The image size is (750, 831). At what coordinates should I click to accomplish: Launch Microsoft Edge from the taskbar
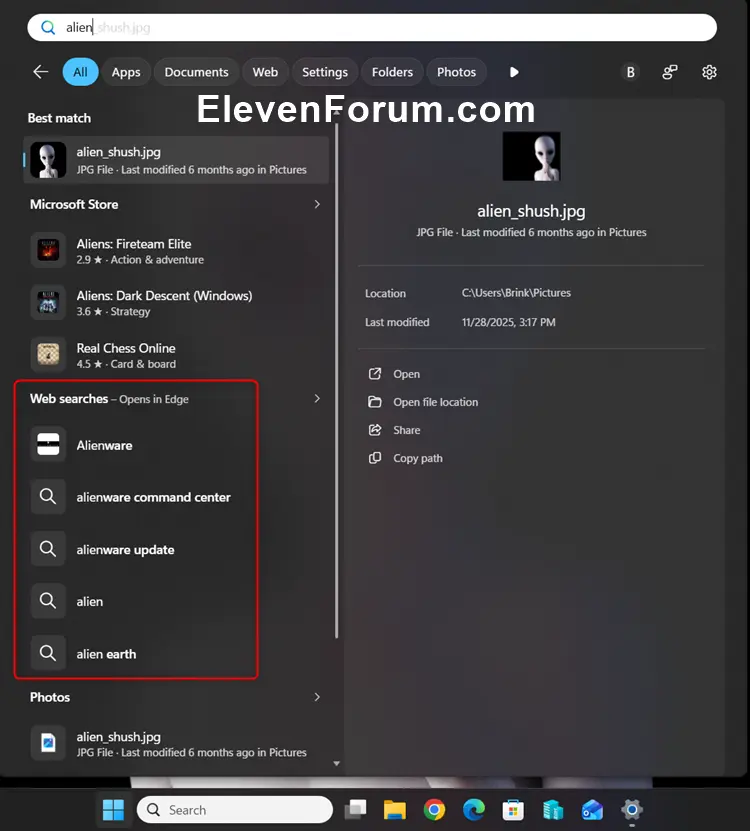[474, 809]
